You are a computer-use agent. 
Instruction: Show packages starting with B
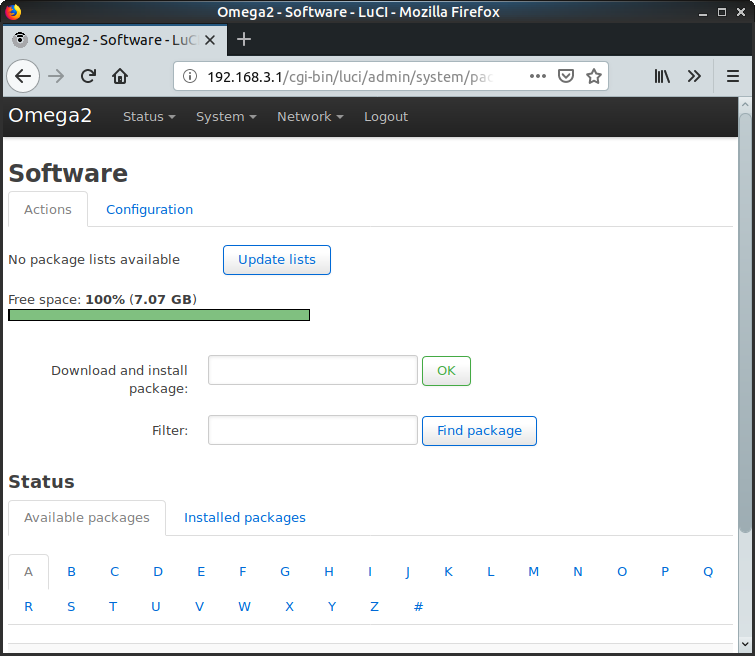(71, 572)
